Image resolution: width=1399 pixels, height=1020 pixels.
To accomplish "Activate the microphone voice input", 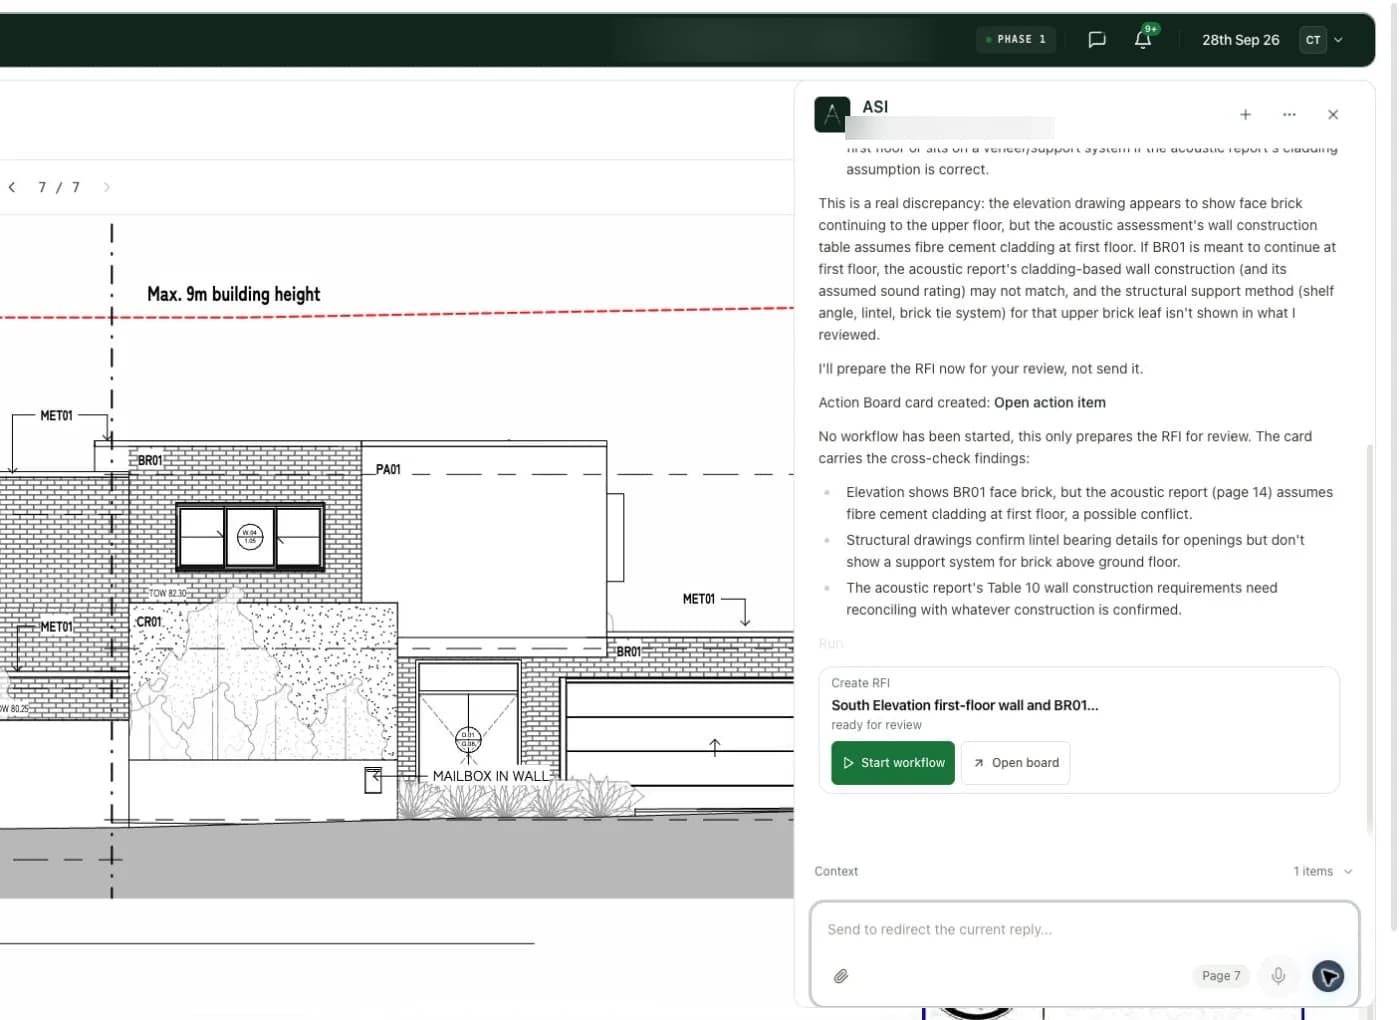I will [x=1278, y=976].
